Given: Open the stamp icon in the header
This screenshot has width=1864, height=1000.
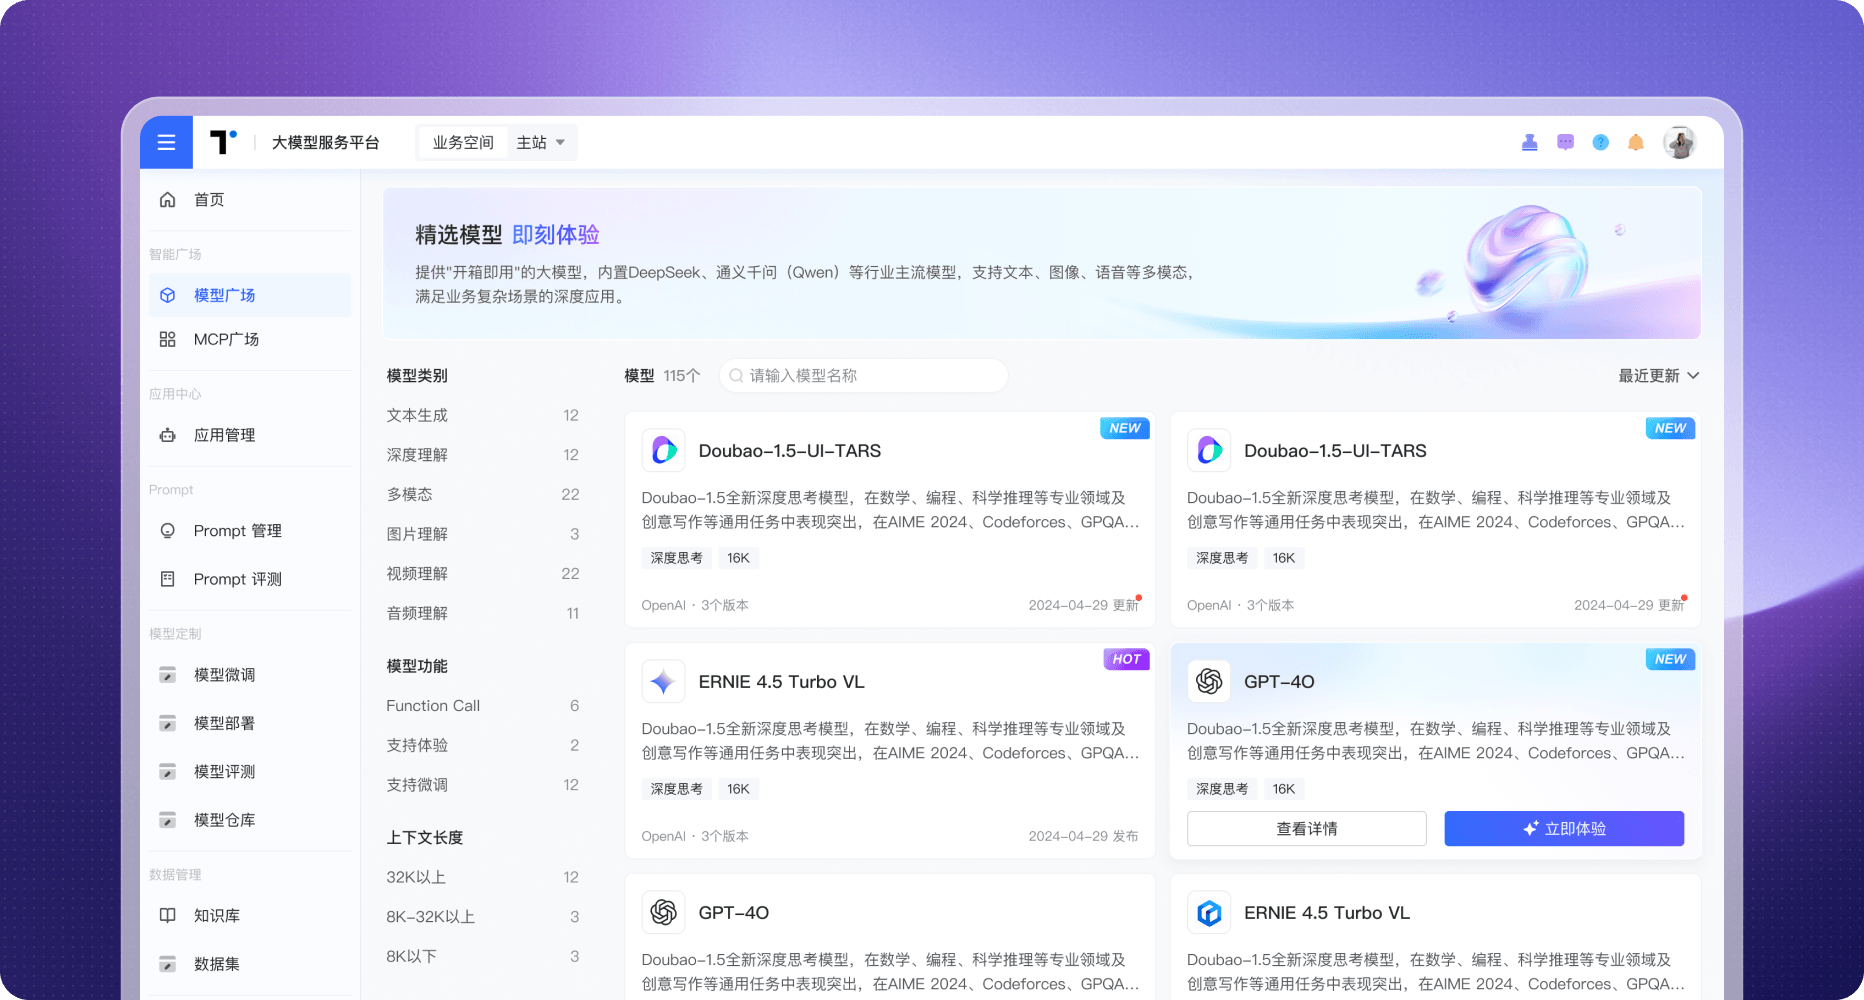Looking at the screenshot, I should click(x=1529, y=142).
